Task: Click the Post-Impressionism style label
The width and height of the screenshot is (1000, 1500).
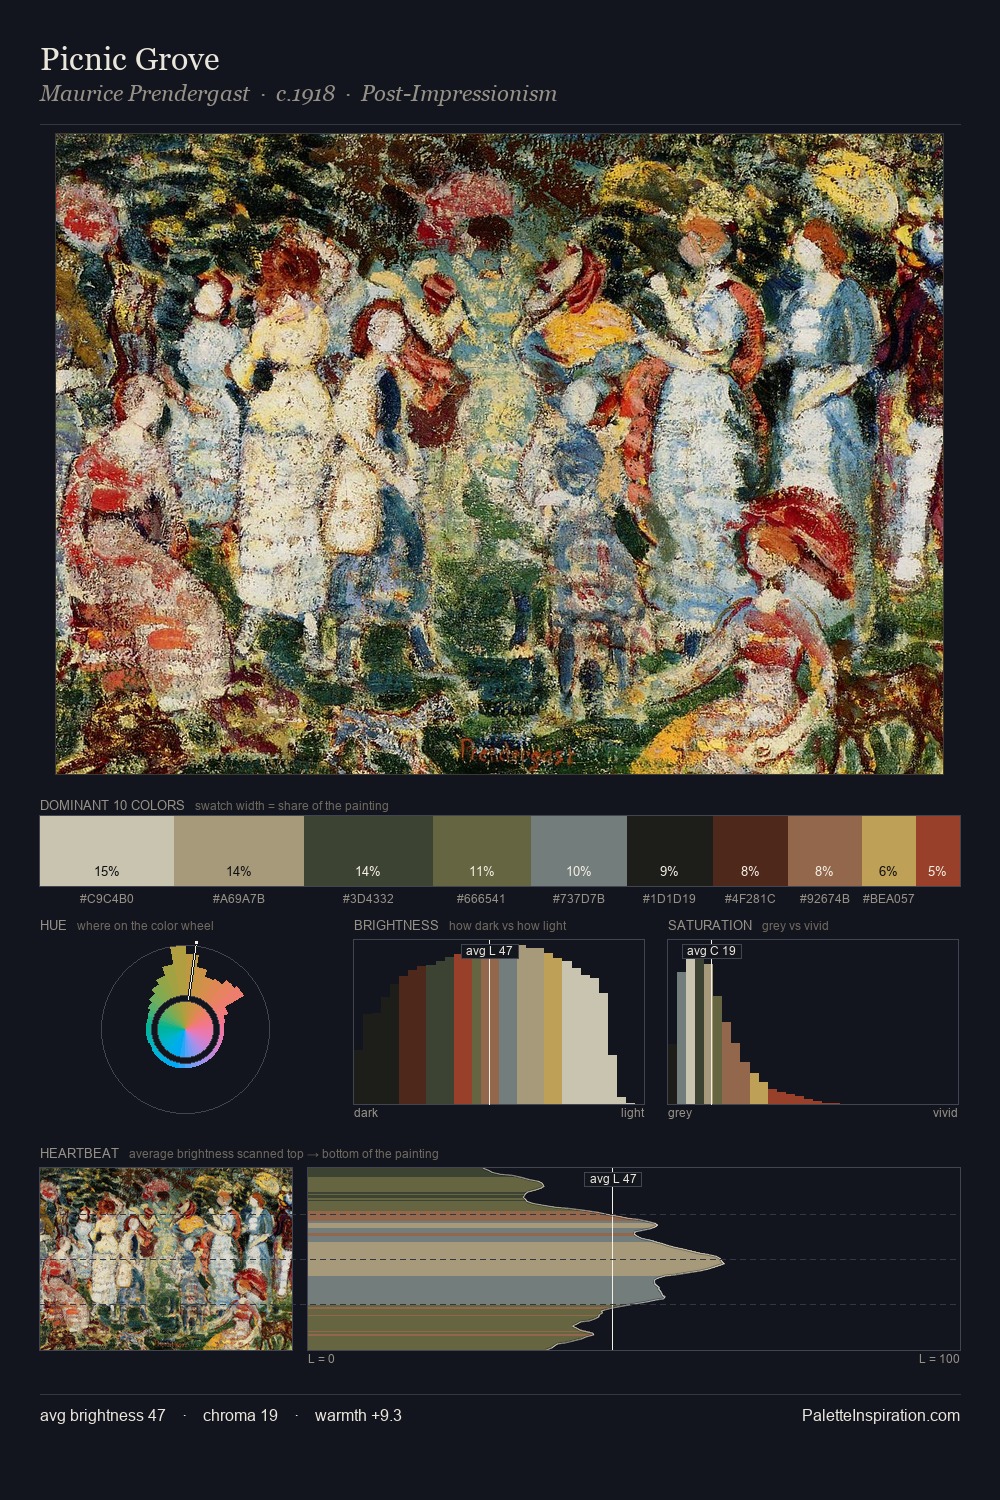Action: (x=459, y=94)
